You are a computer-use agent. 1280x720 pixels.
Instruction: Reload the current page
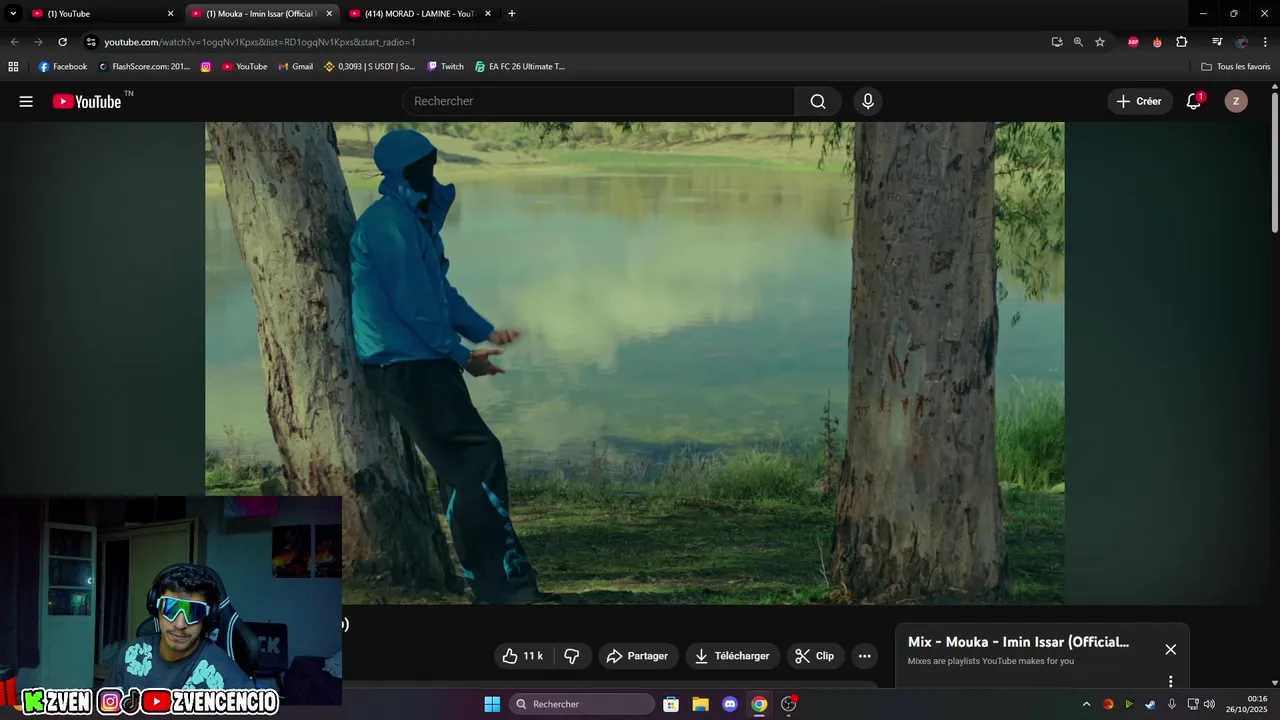coord(62,42)
